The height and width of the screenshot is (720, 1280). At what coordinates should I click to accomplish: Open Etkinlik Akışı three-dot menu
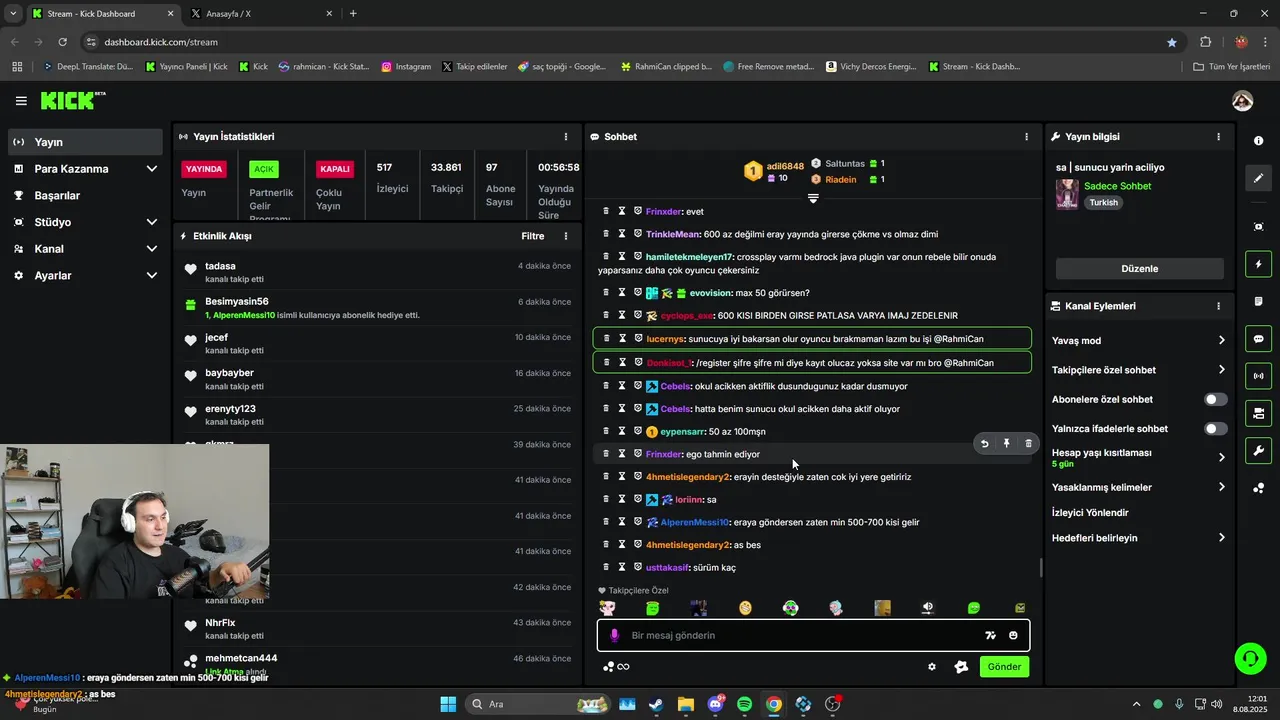[566, 236]
